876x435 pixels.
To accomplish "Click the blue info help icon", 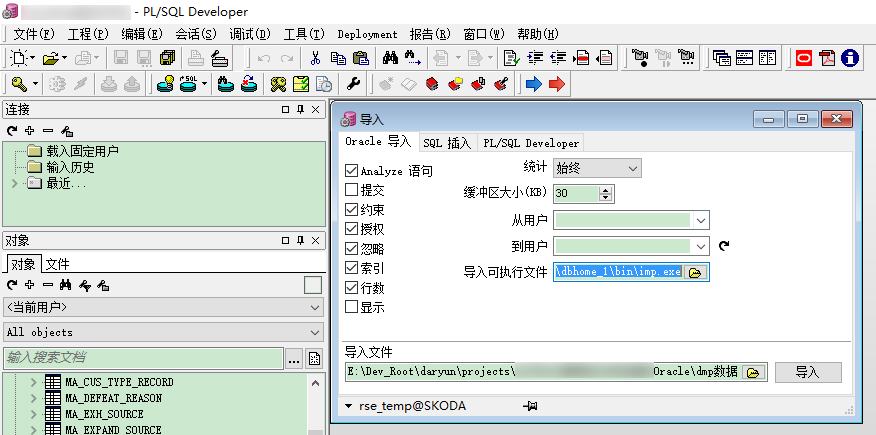I will [850, 58].
